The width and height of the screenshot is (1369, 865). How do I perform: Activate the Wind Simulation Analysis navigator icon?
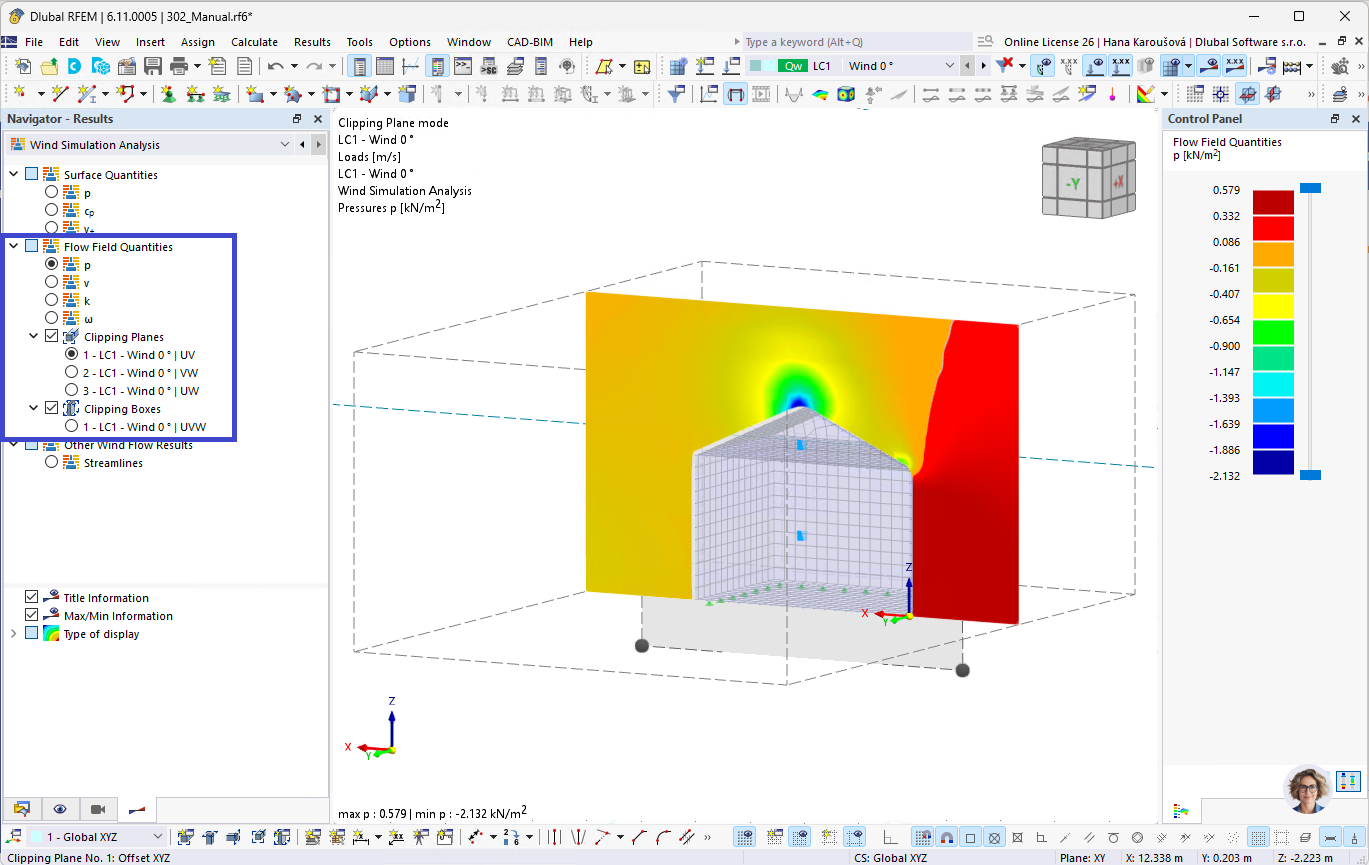point(16,144)
